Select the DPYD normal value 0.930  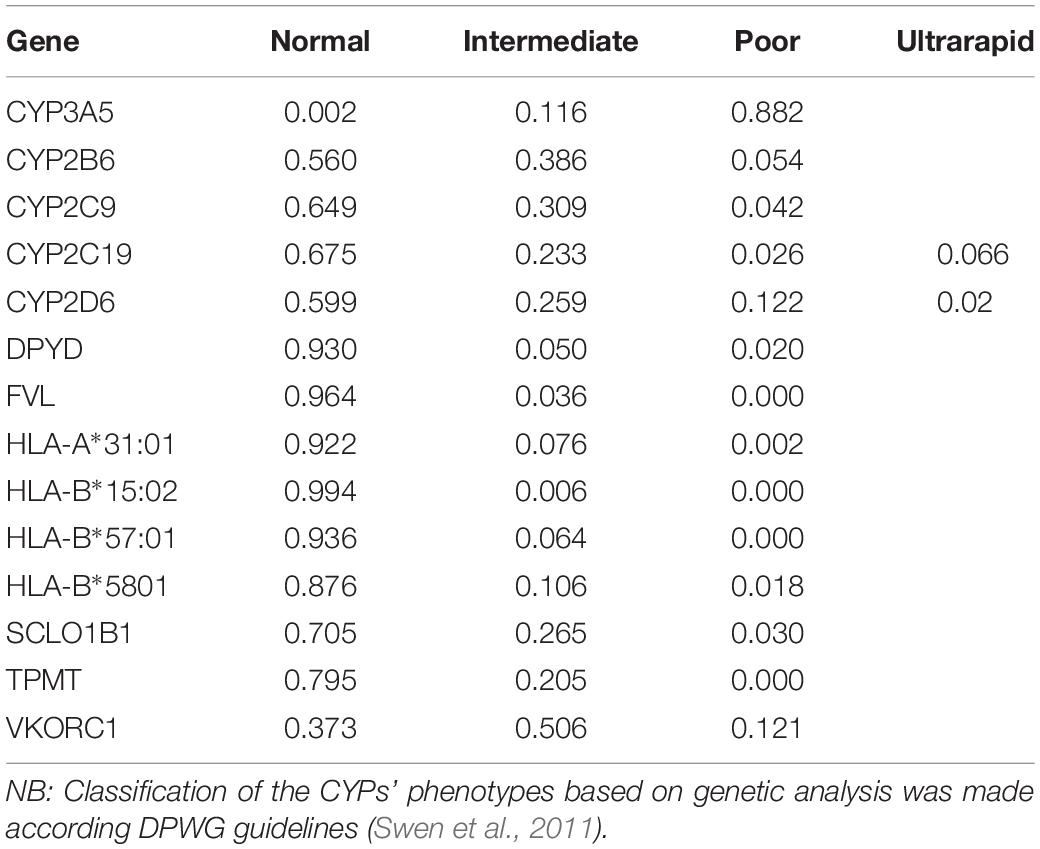pos(320,349)
